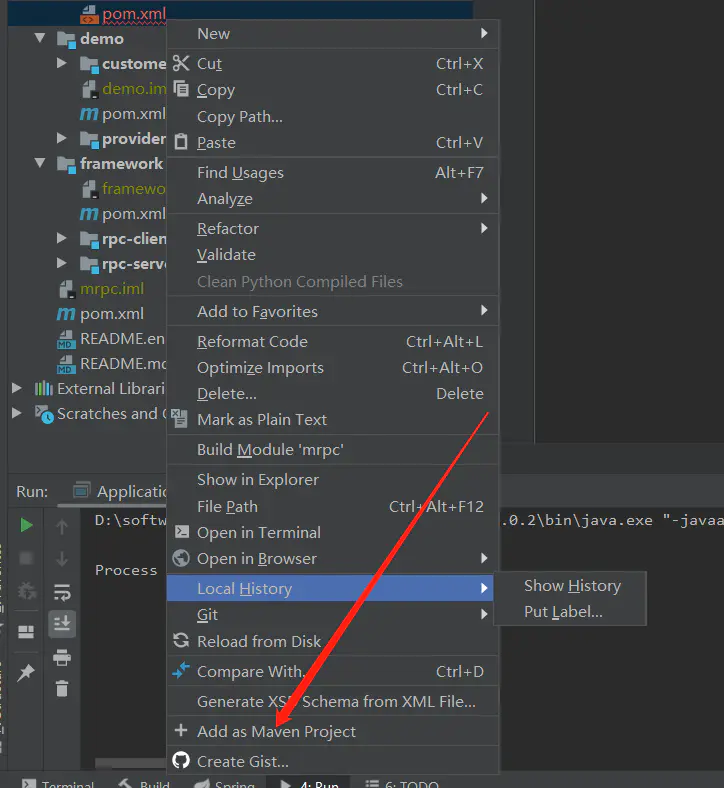The width and height of the screenshot is (724, 788).
Task: Click the Print icon in Run toolbar
Action: point(62,657)
